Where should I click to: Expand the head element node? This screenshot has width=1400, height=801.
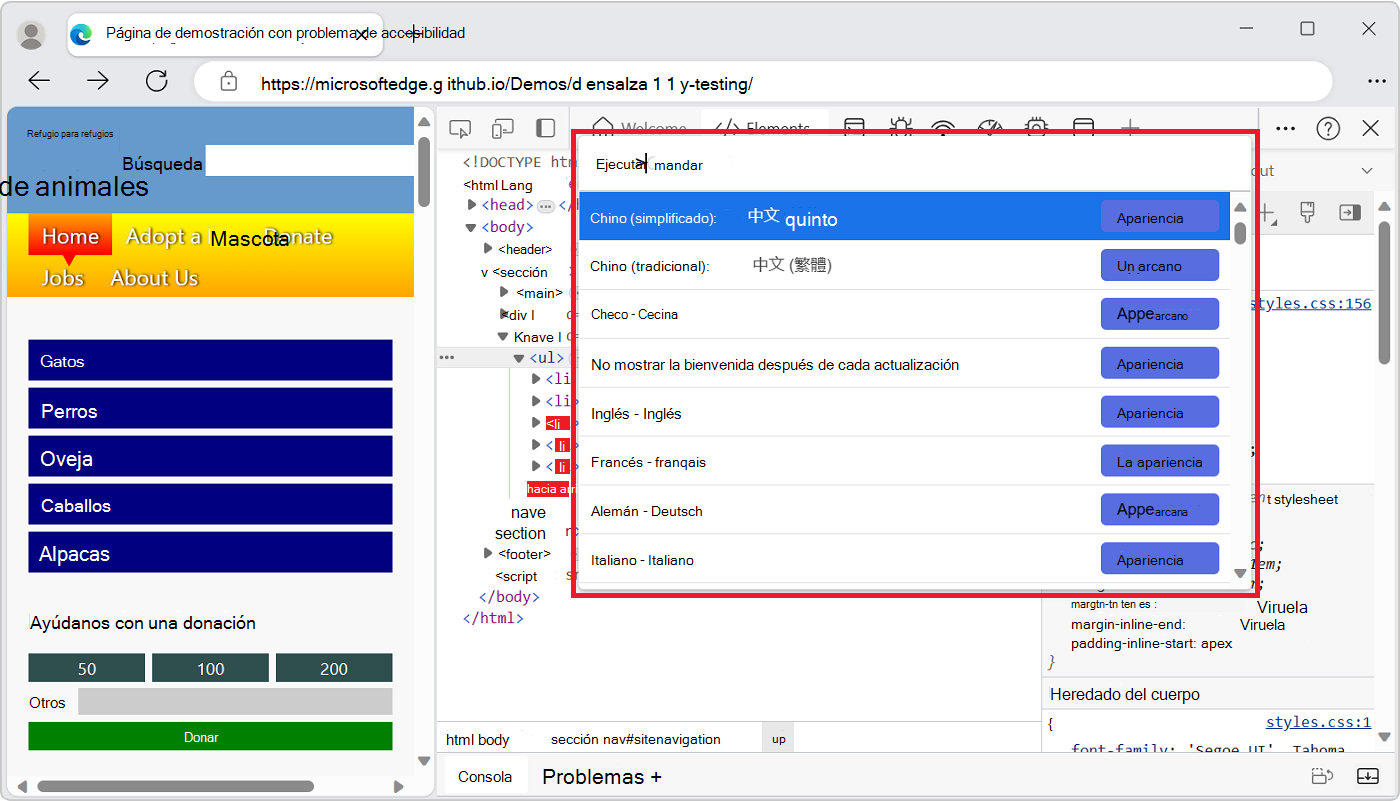point(472,205)
